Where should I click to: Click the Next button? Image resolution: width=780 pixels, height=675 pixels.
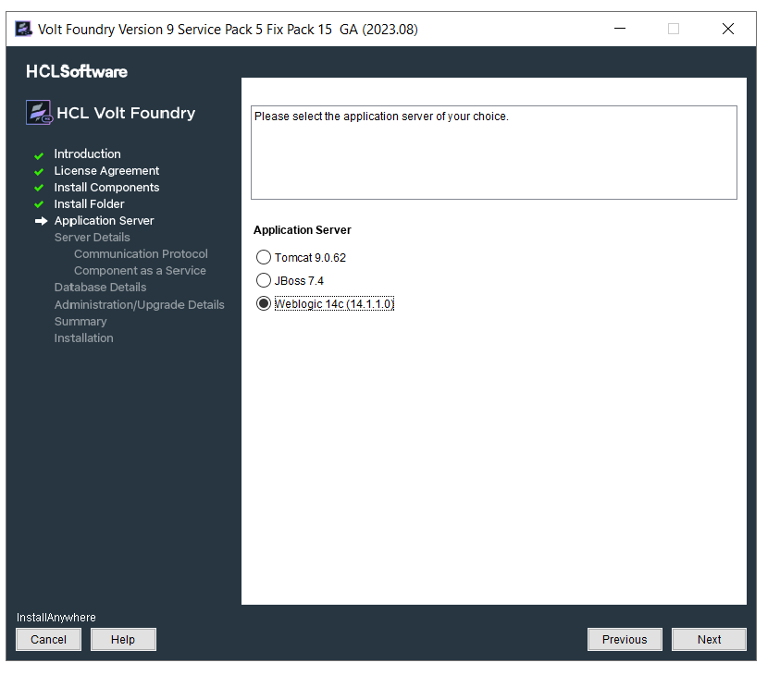[x=708, y=639]
